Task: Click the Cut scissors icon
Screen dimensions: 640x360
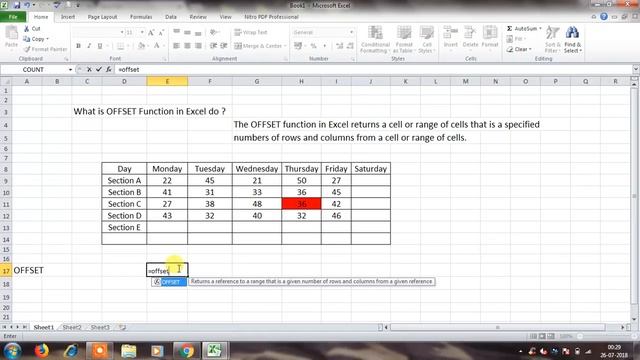Action: (x=27, y=29)
